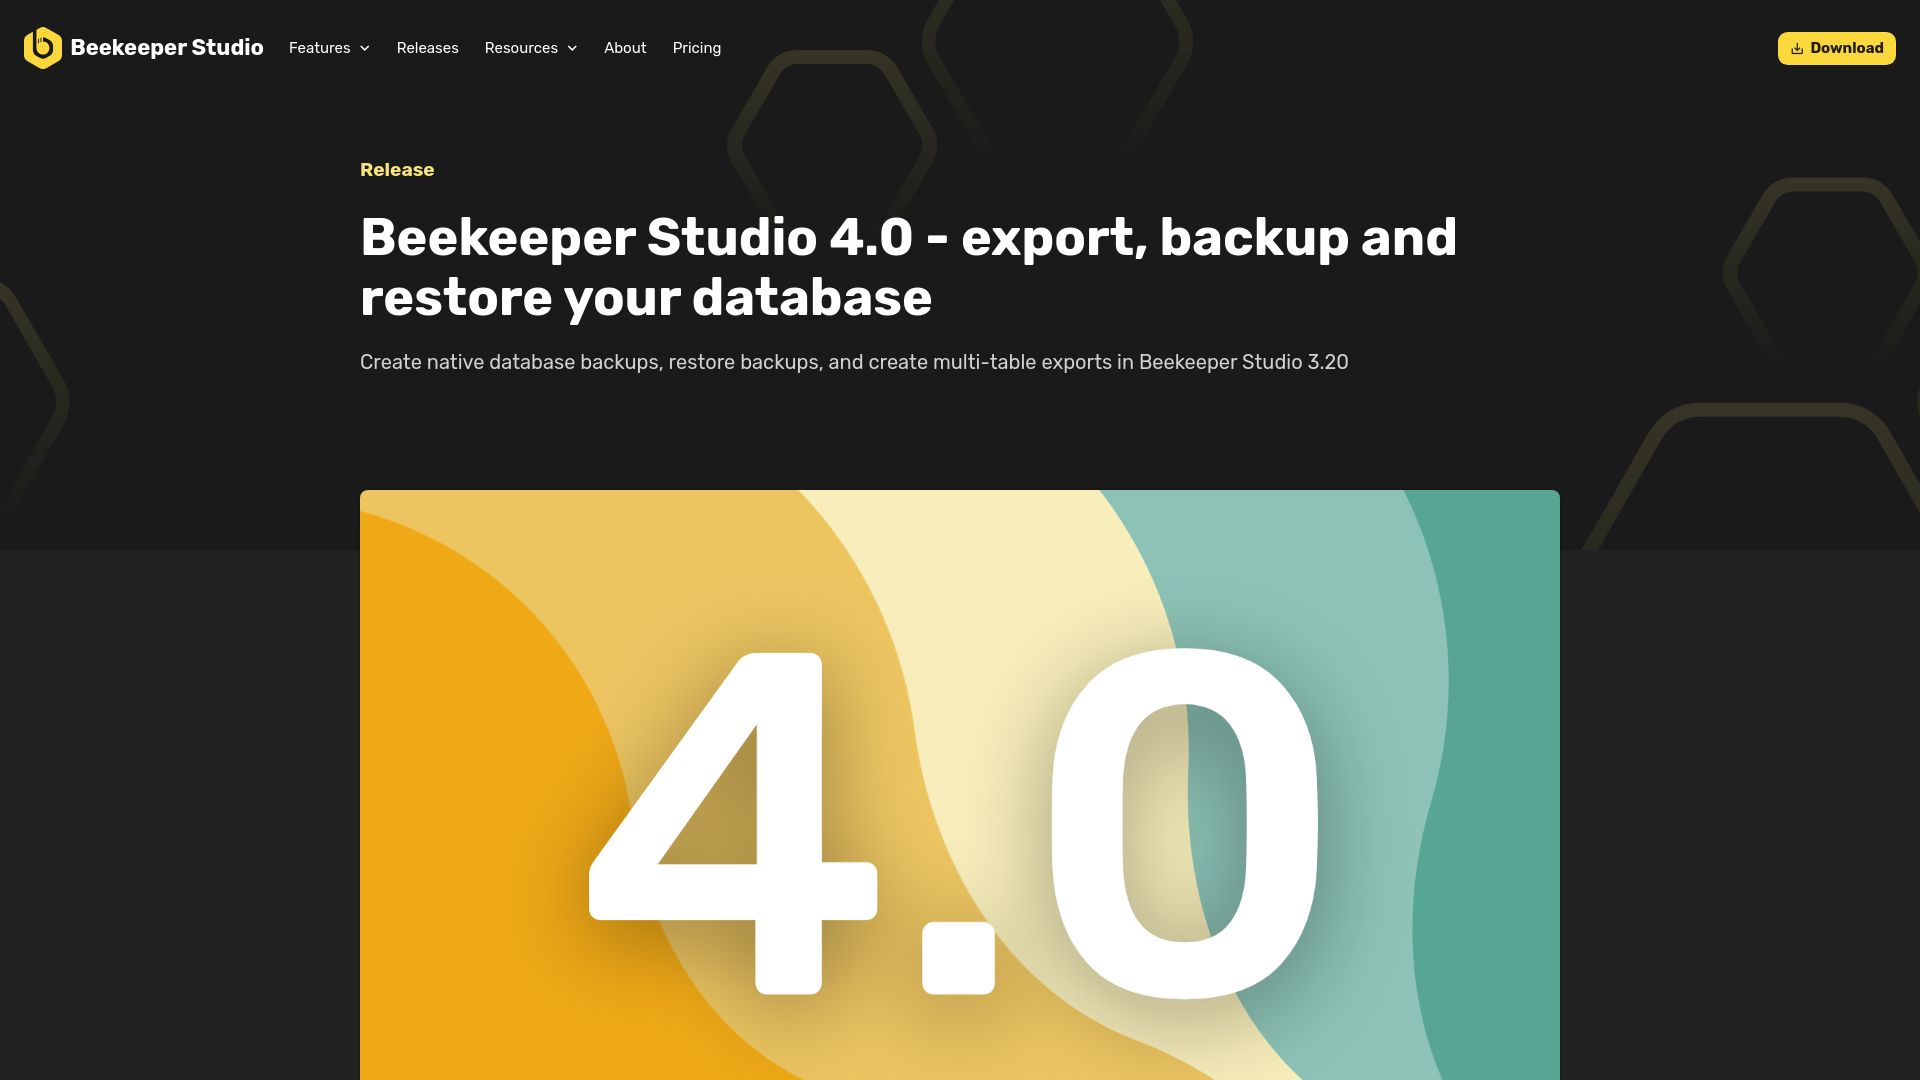Click the Beekeeper Studio 4.0 headline
The image size is (1920, 1080).
click(908, 267)
